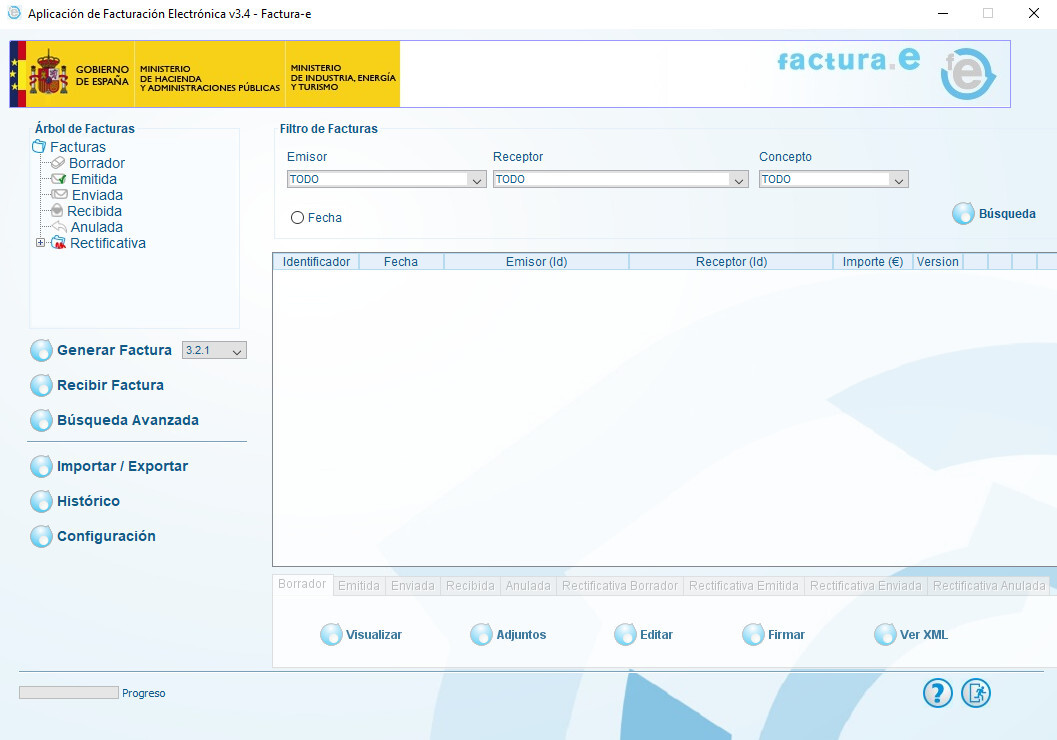Click the Ver XML icon
Screen dimensions: 1057x740
click(x=885, y=634)
